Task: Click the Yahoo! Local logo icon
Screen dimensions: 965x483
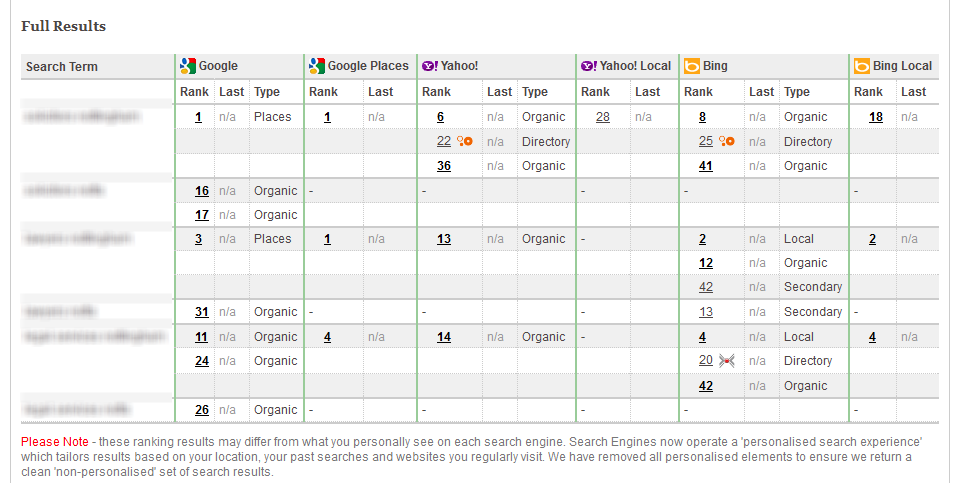Action: click(589, 66)
